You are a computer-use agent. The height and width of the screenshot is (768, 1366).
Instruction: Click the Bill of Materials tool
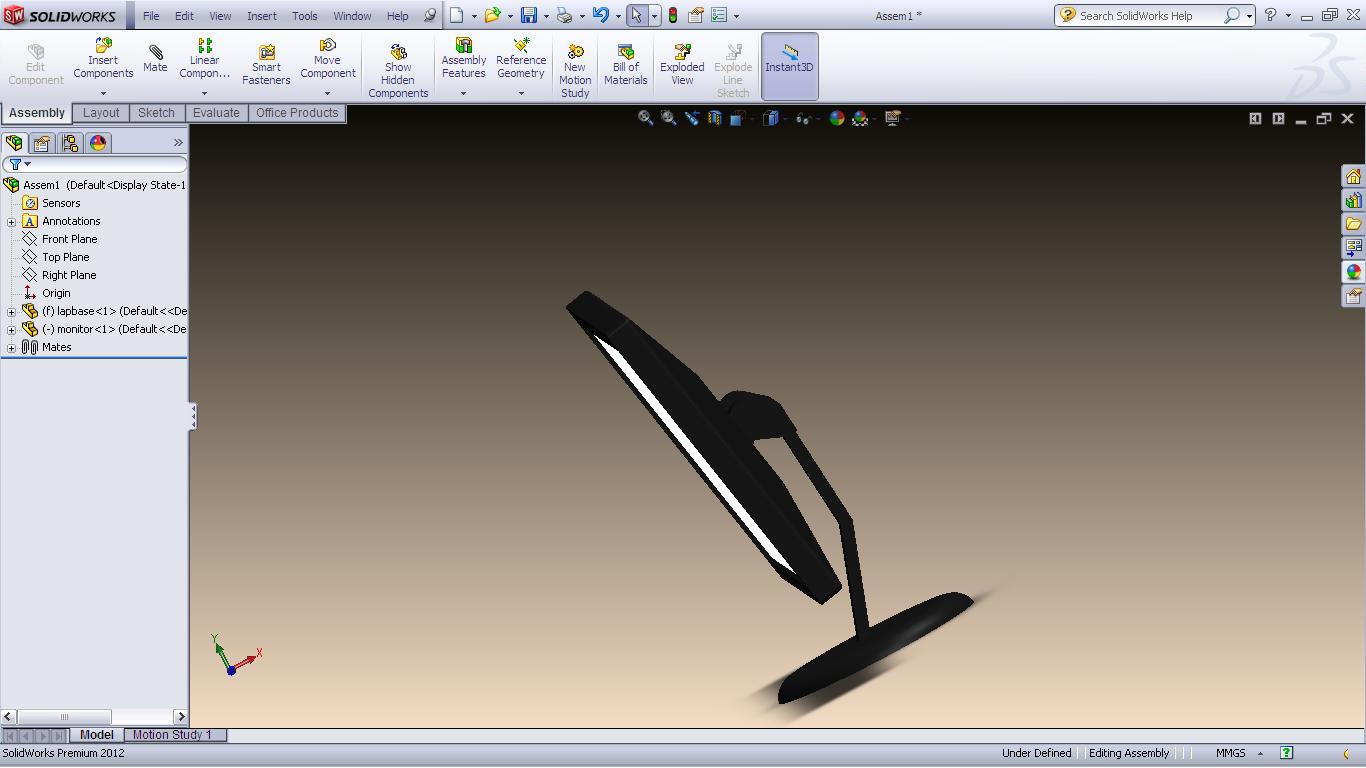pos(626,65)
